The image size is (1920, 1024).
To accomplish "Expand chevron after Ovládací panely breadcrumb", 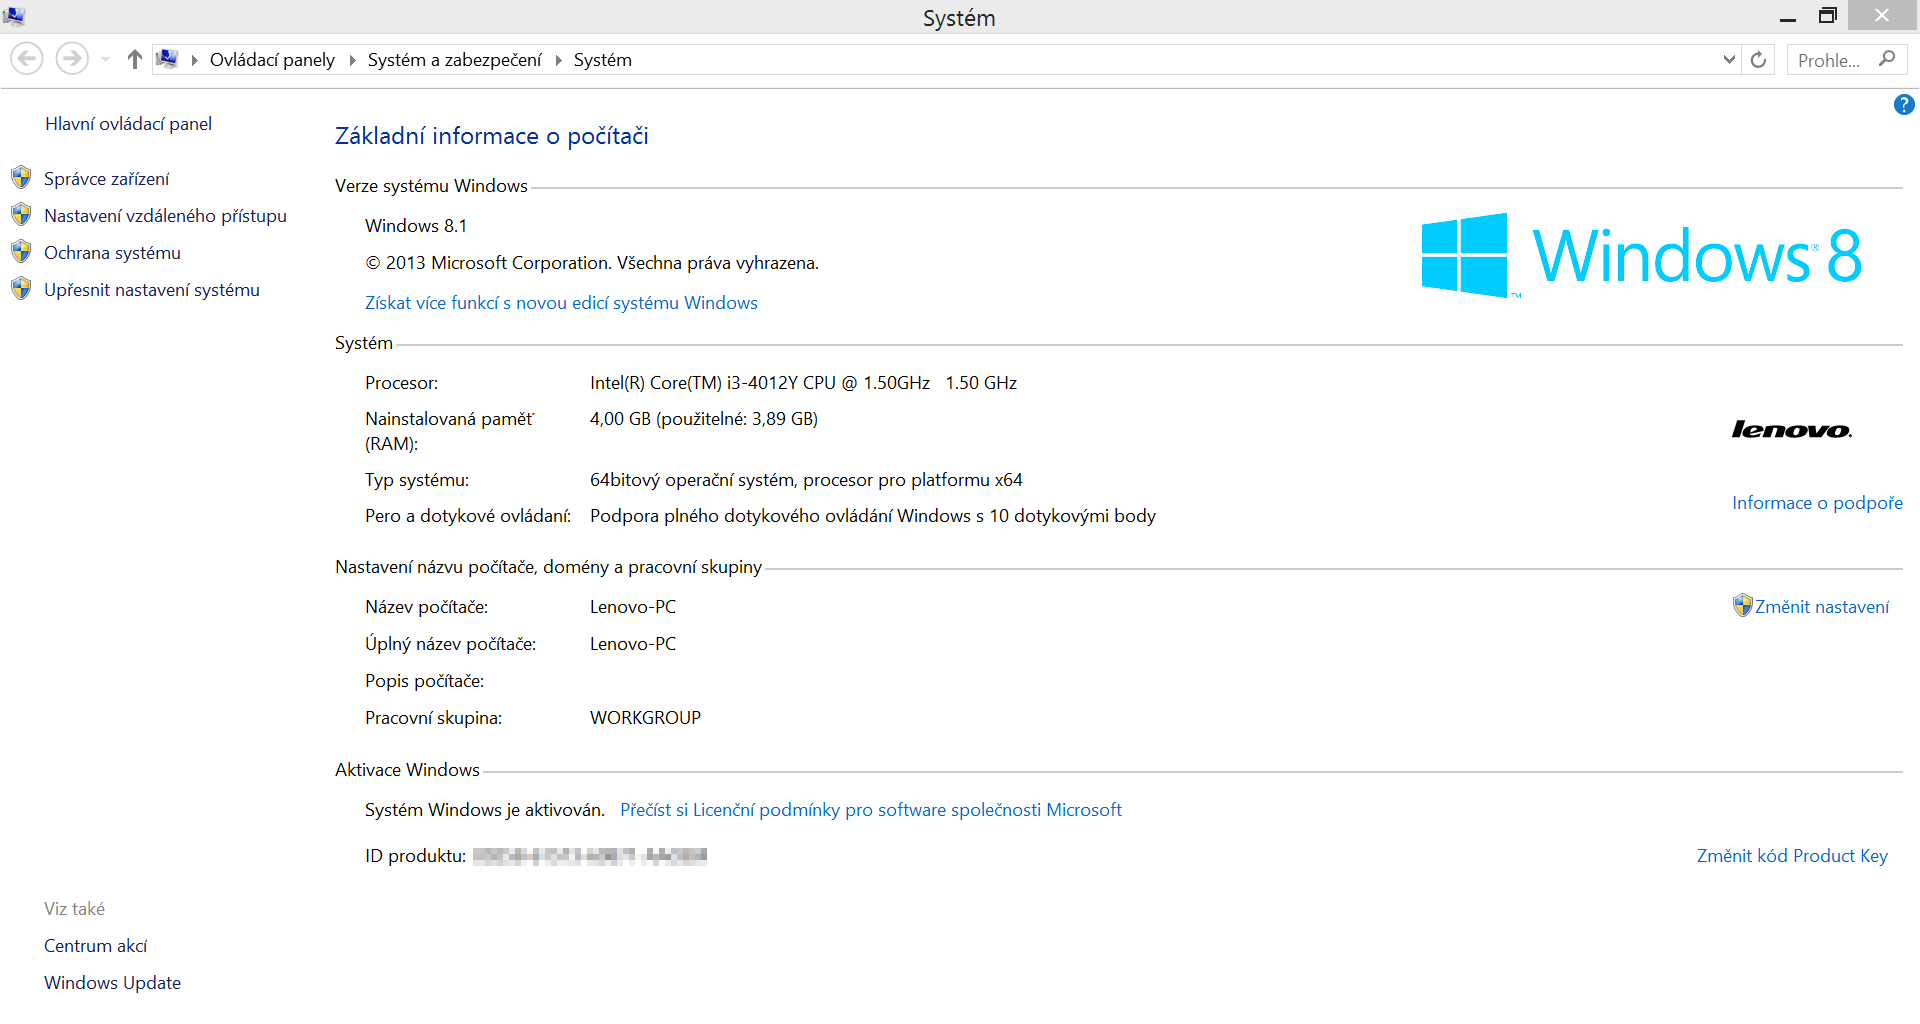I will 352,60.
